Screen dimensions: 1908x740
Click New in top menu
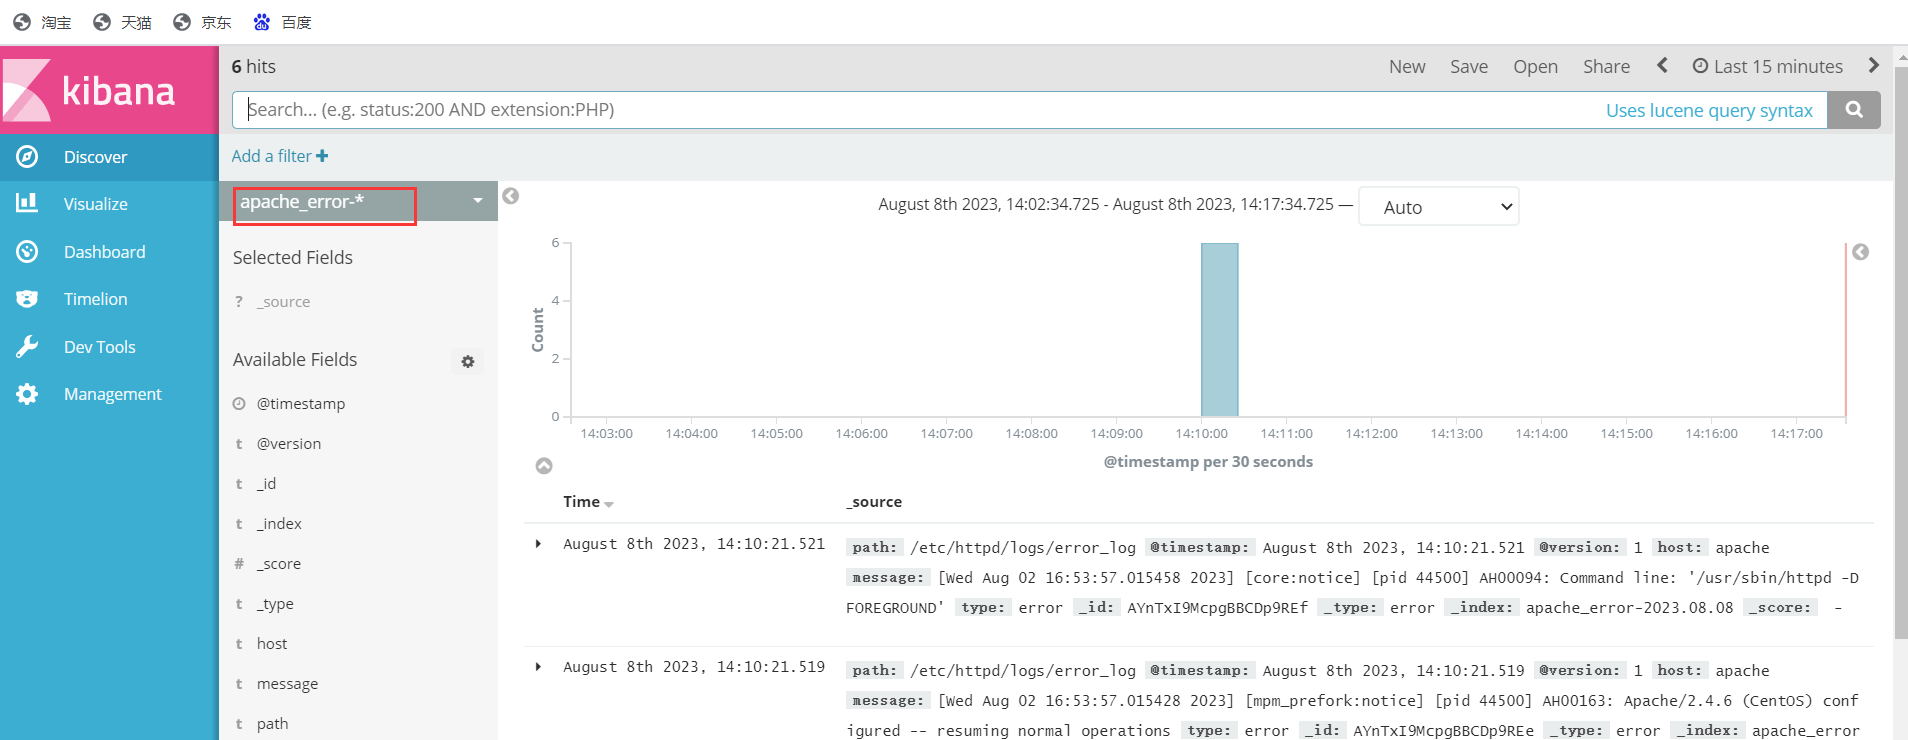point(1407,66)
